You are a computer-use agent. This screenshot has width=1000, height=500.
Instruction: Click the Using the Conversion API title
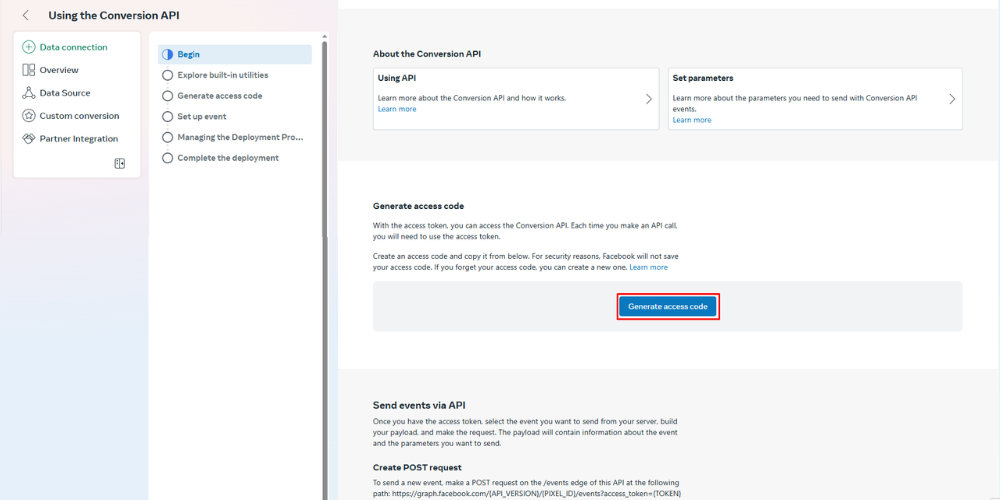[x=114, y=15]
